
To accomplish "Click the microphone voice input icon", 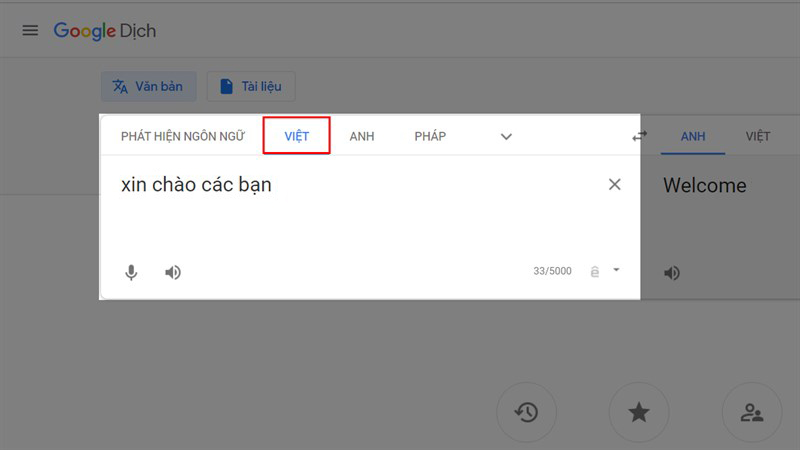I will tap(131, 272).
